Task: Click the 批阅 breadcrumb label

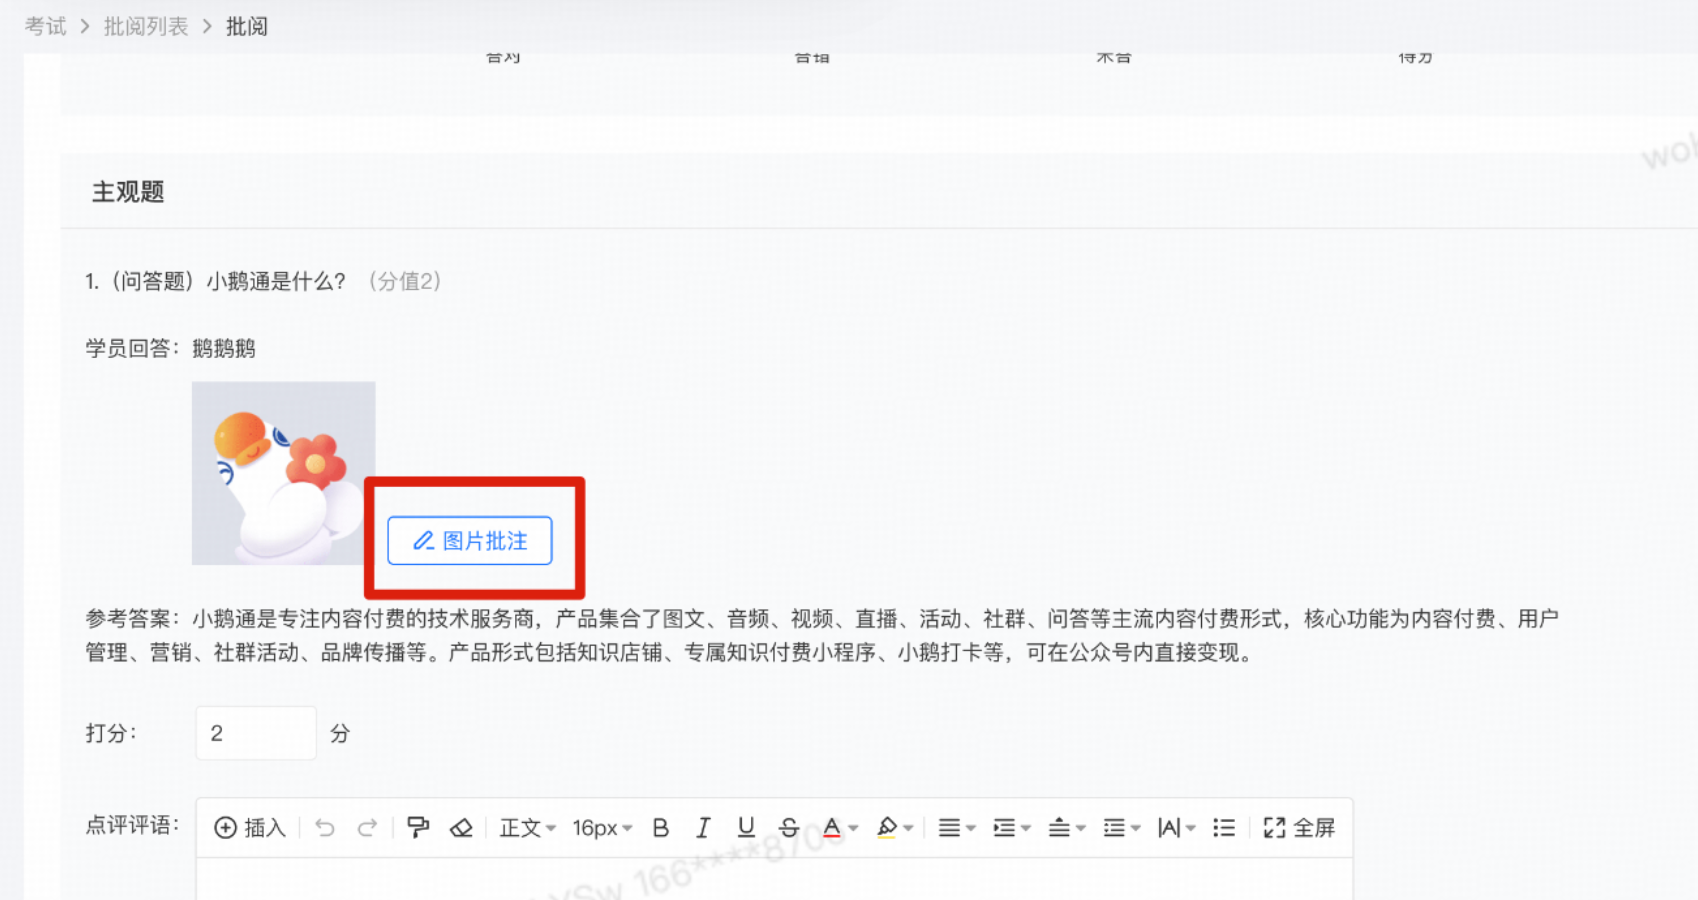Action: pos(247,25)
